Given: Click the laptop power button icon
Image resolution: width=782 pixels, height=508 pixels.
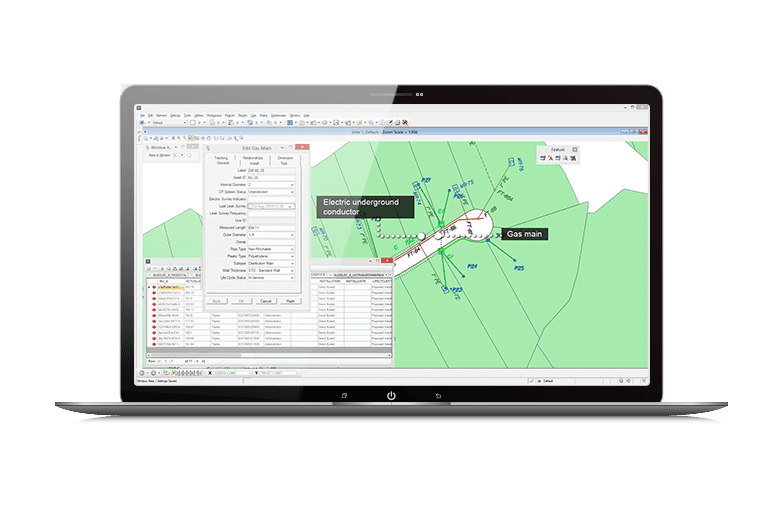Looking at the screenshot, I should point(391,395).
